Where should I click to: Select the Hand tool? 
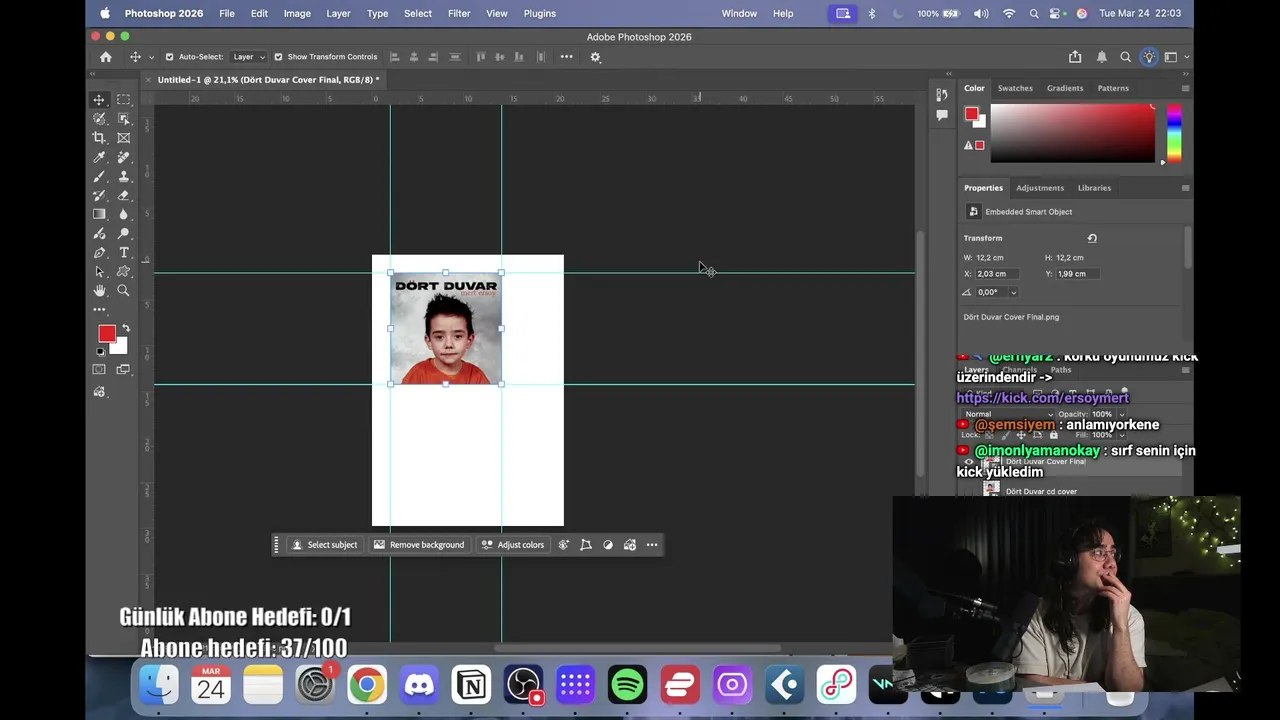(99, 291)
